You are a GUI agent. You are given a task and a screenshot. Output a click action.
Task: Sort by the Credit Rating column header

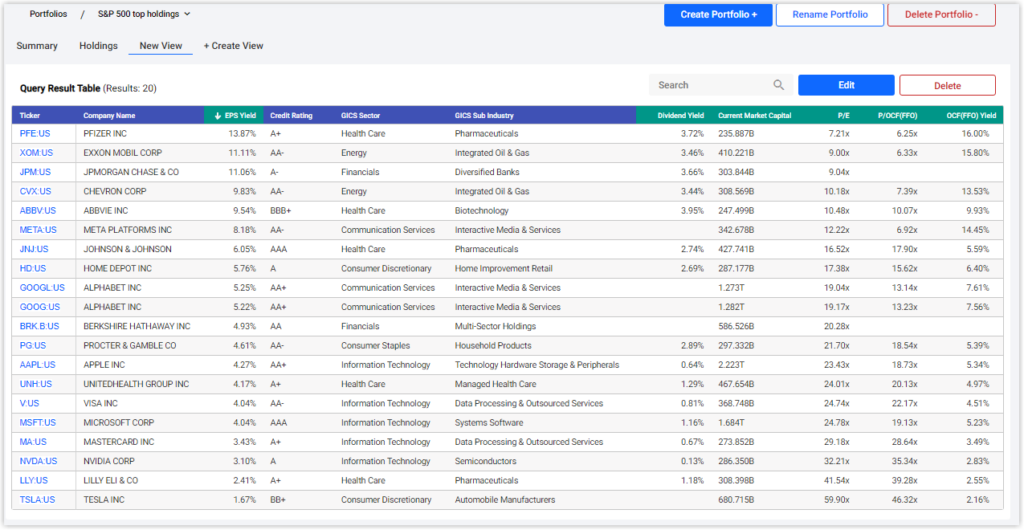[x=291, y=116]
